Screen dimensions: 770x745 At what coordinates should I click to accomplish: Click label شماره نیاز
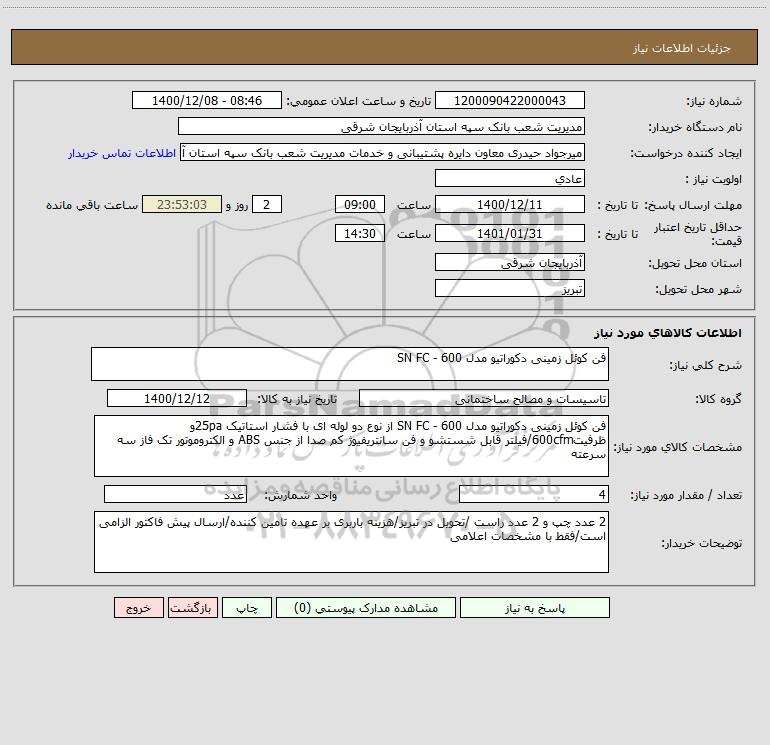[714, 102]
